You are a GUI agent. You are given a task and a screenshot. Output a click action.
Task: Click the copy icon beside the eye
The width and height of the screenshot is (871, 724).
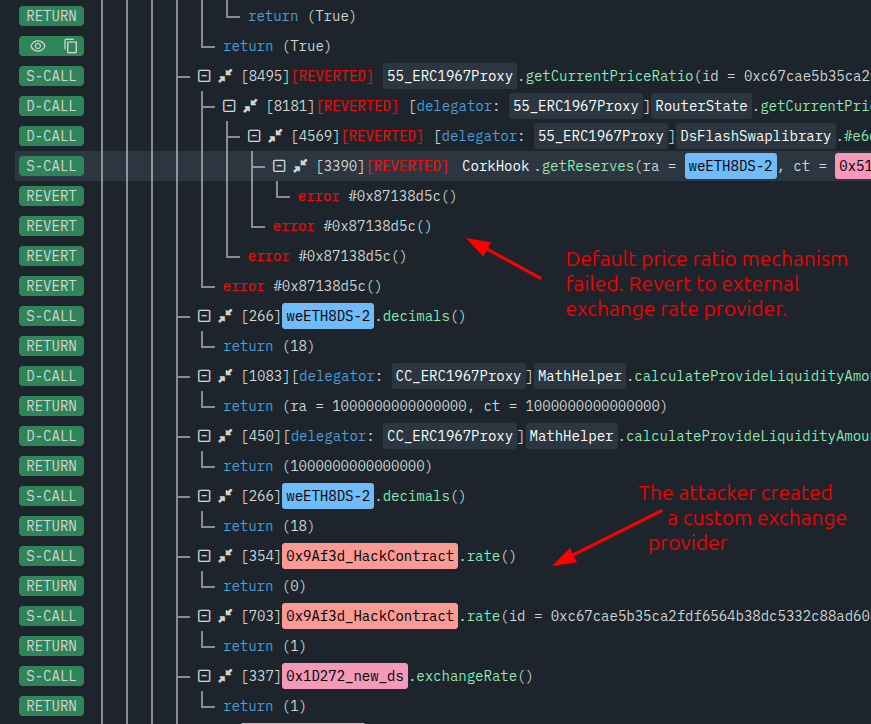pyautogui.click(x=70, y=46)
